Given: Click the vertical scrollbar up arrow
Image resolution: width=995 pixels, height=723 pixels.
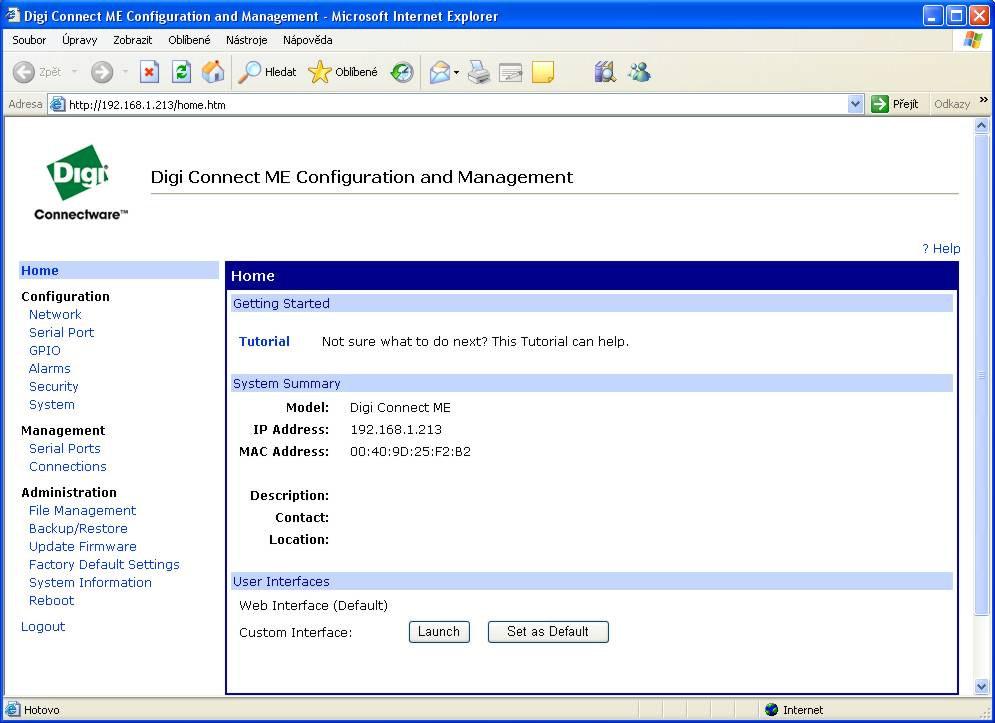Looking at the screenshot, I should (982, 125).
